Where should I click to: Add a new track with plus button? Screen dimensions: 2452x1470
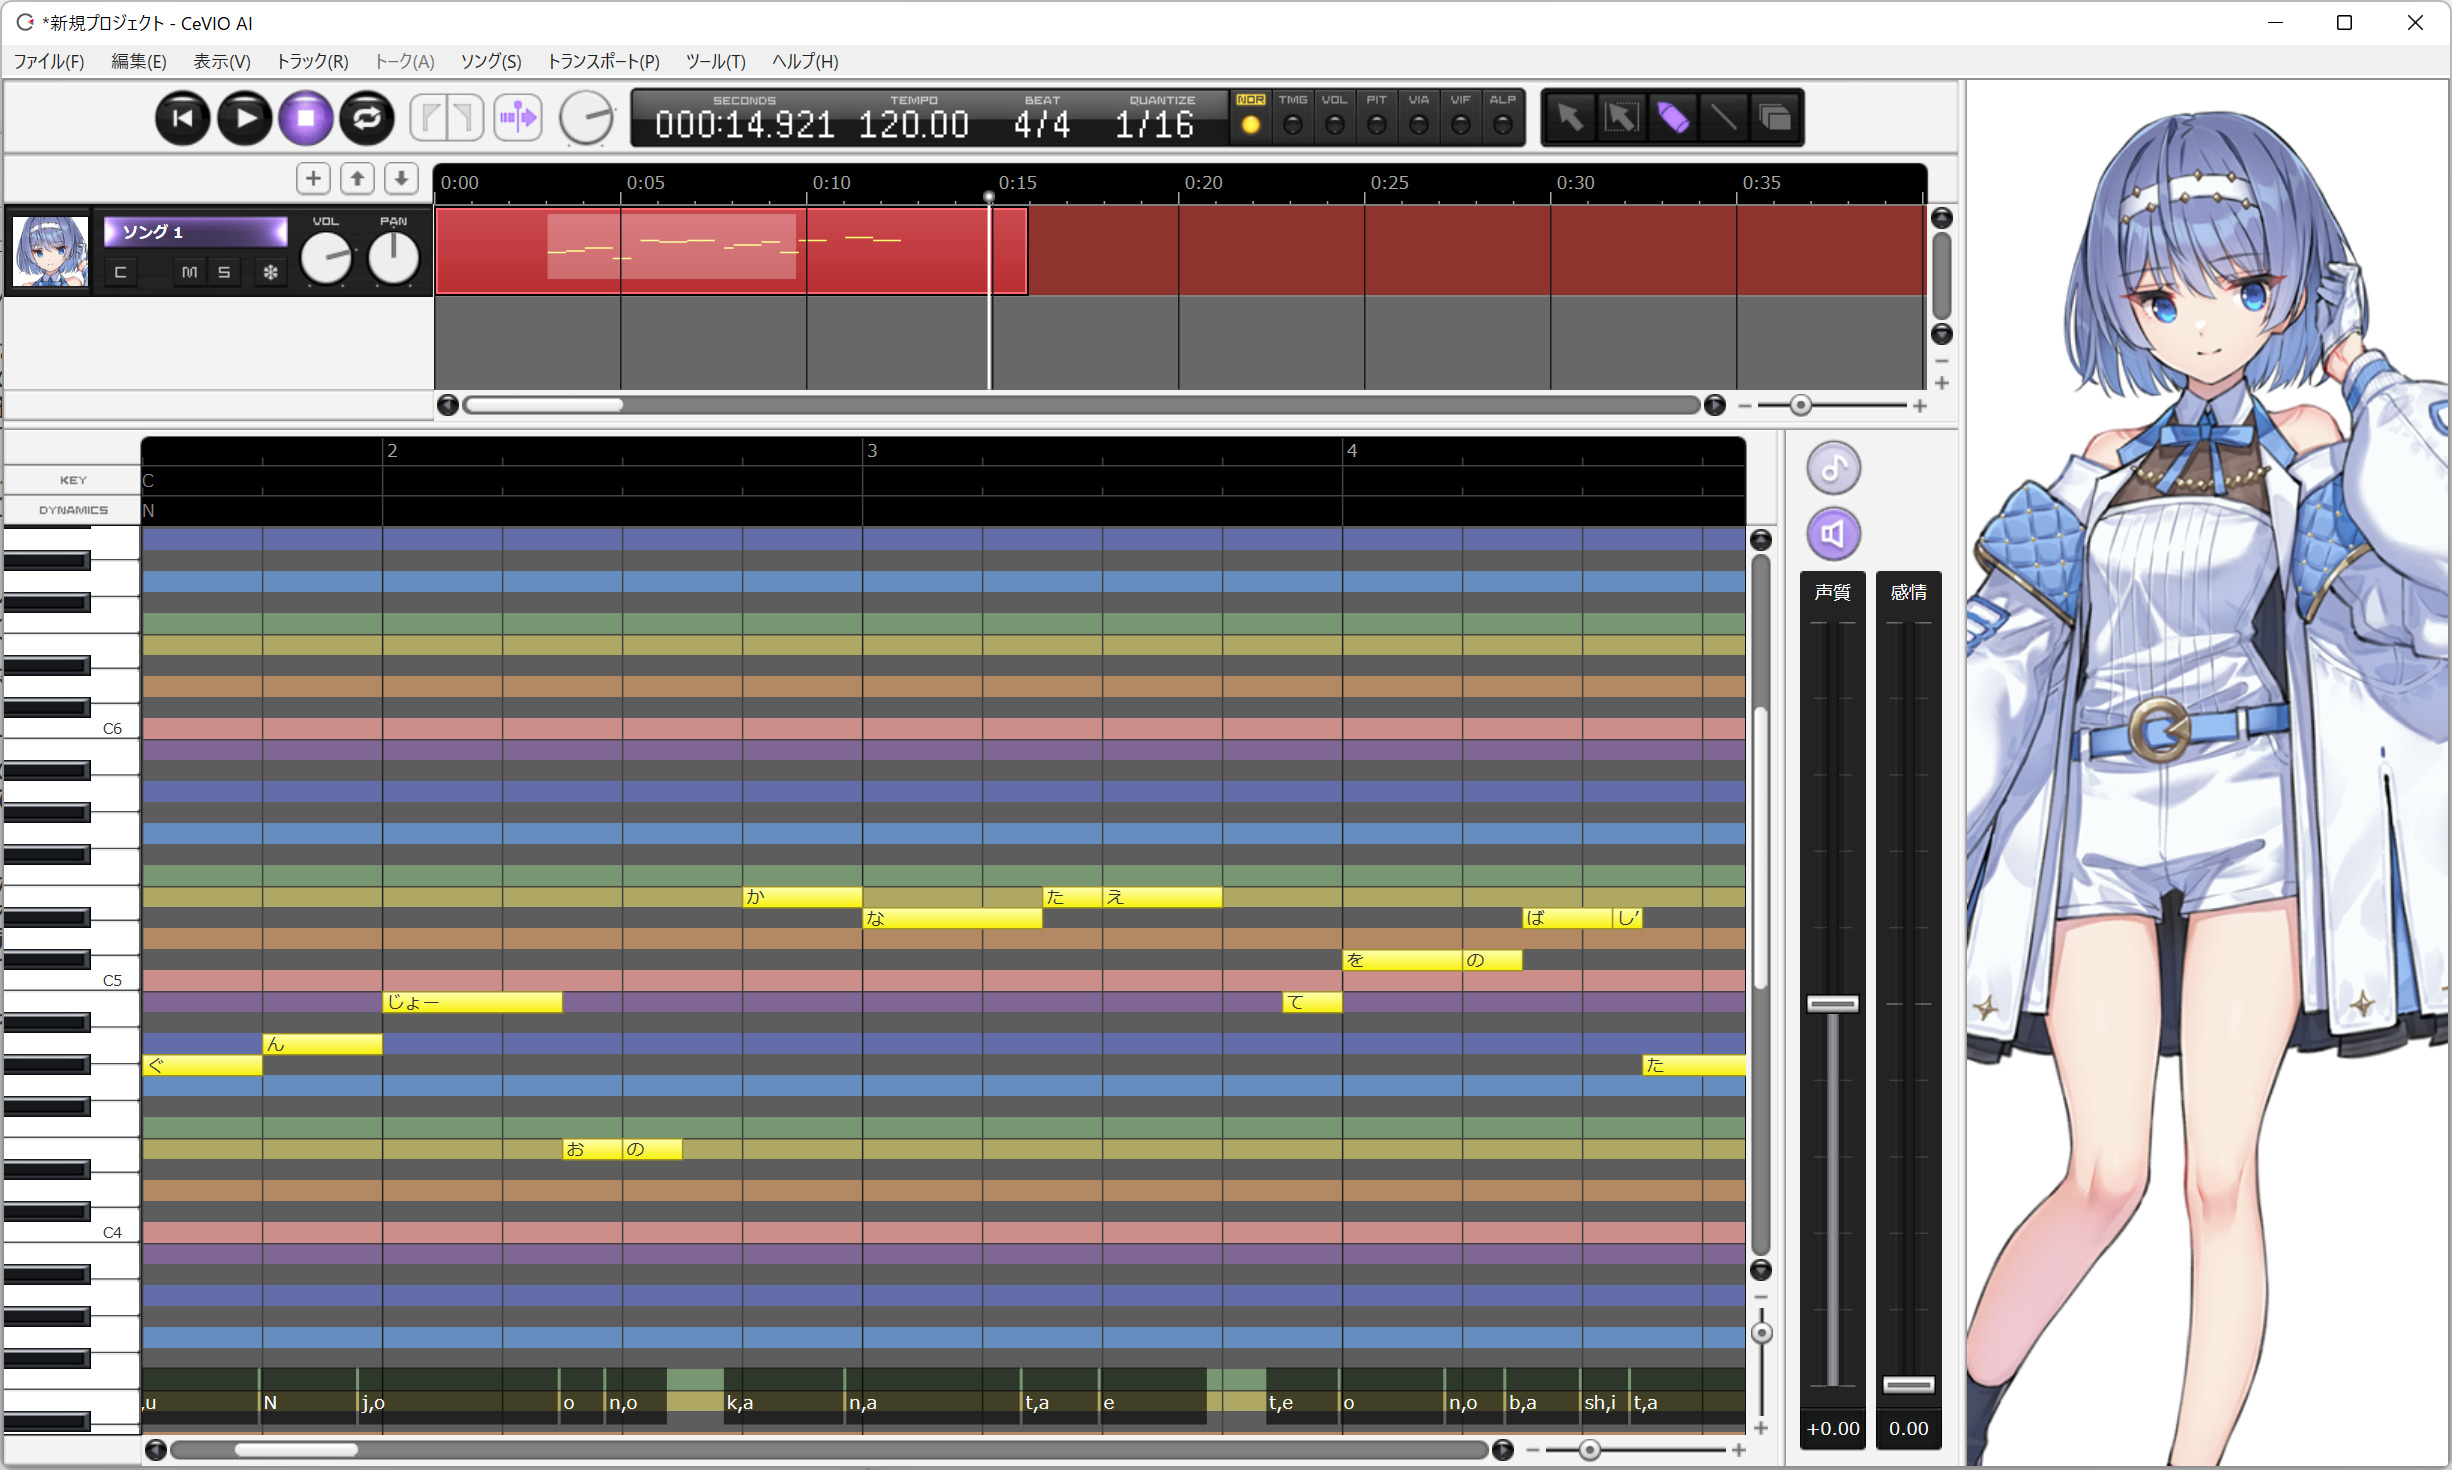click(313, 179)
